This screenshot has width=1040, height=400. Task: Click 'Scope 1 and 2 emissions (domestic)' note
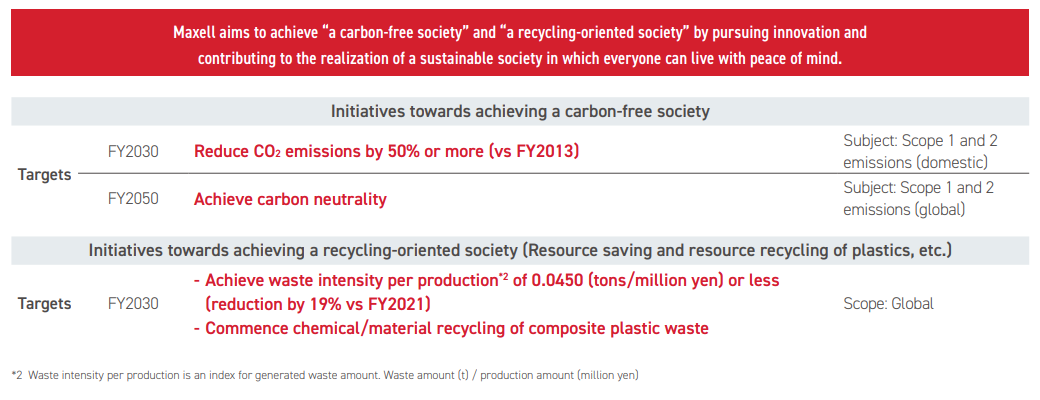921,151
